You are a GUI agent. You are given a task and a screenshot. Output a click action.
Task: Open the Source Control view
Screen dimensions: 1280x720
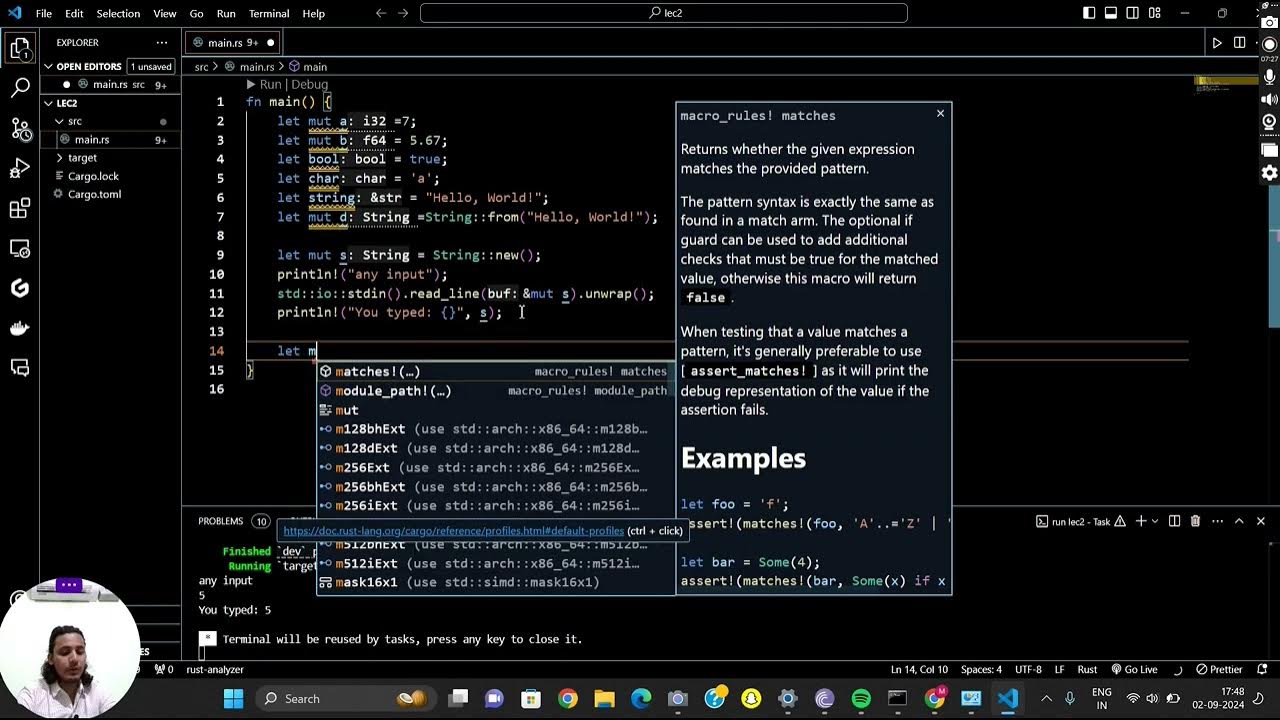(x=20, y=127)
